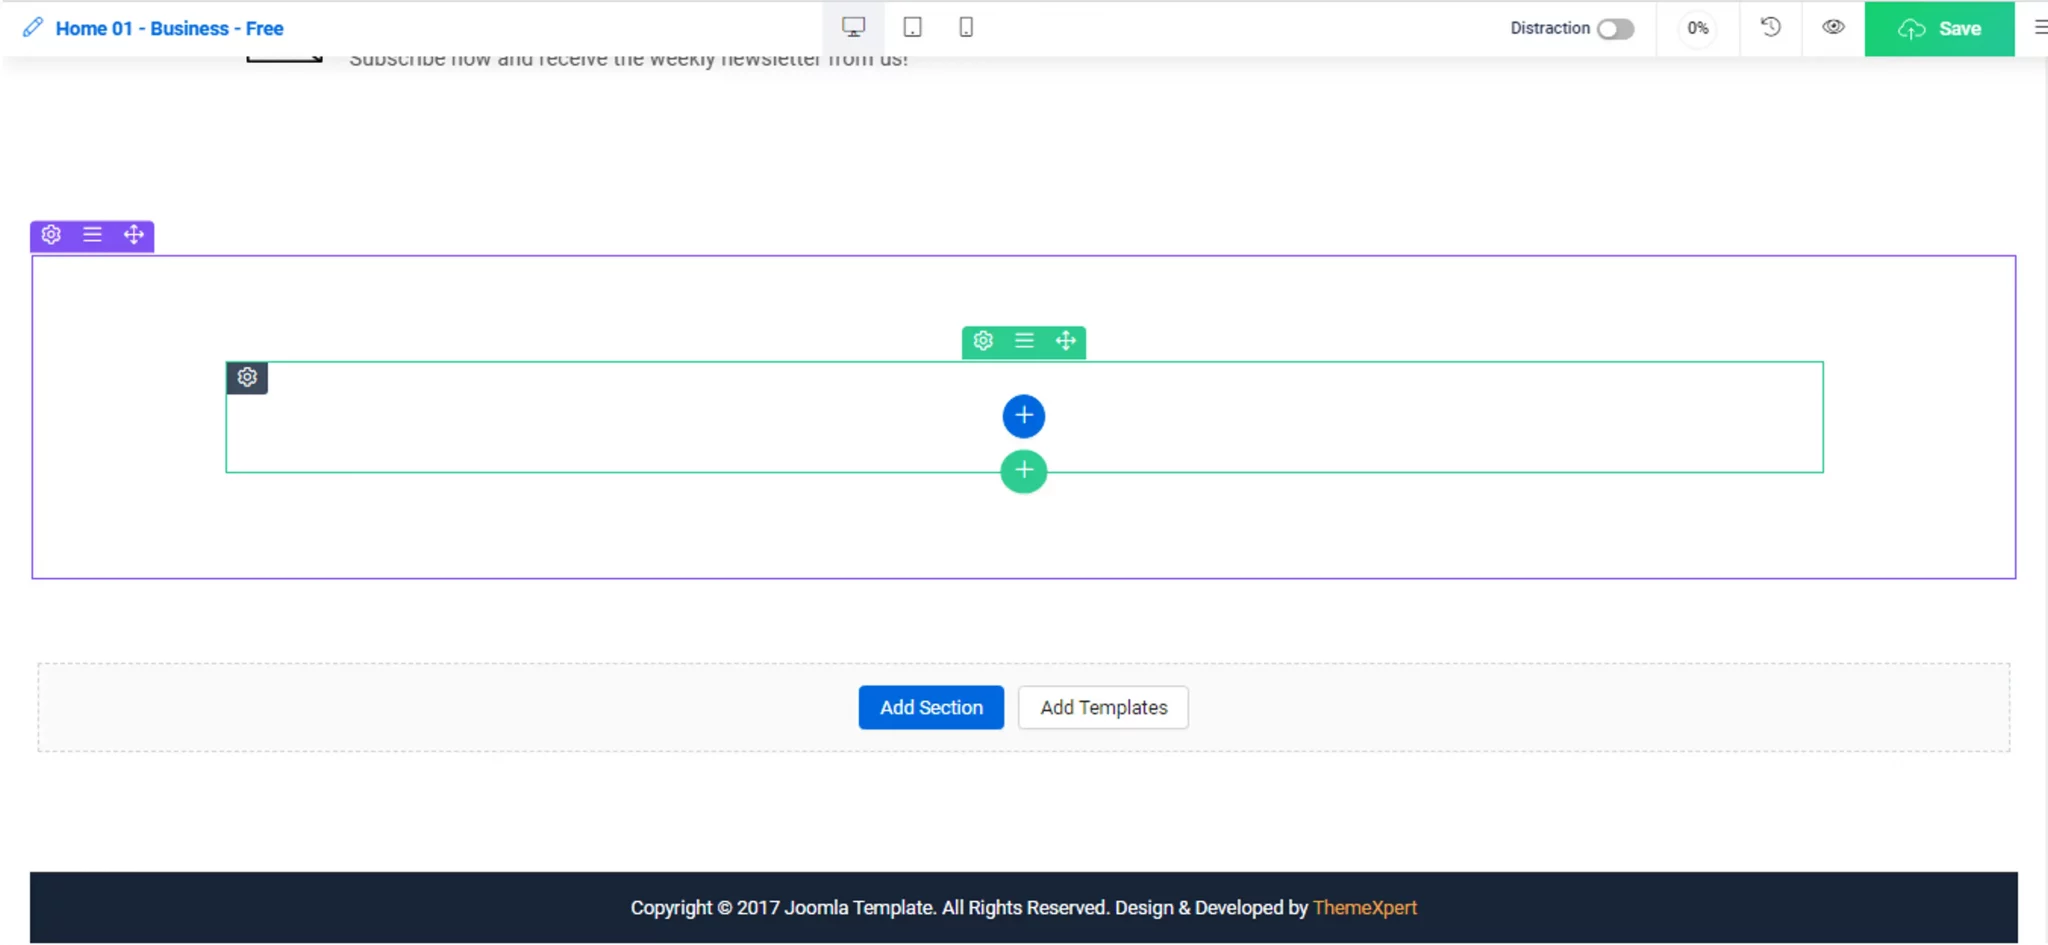The width and height of the screenshot is (2048, 945).
Task: Save the page with Save button
Action: (x=1938, y=29)
